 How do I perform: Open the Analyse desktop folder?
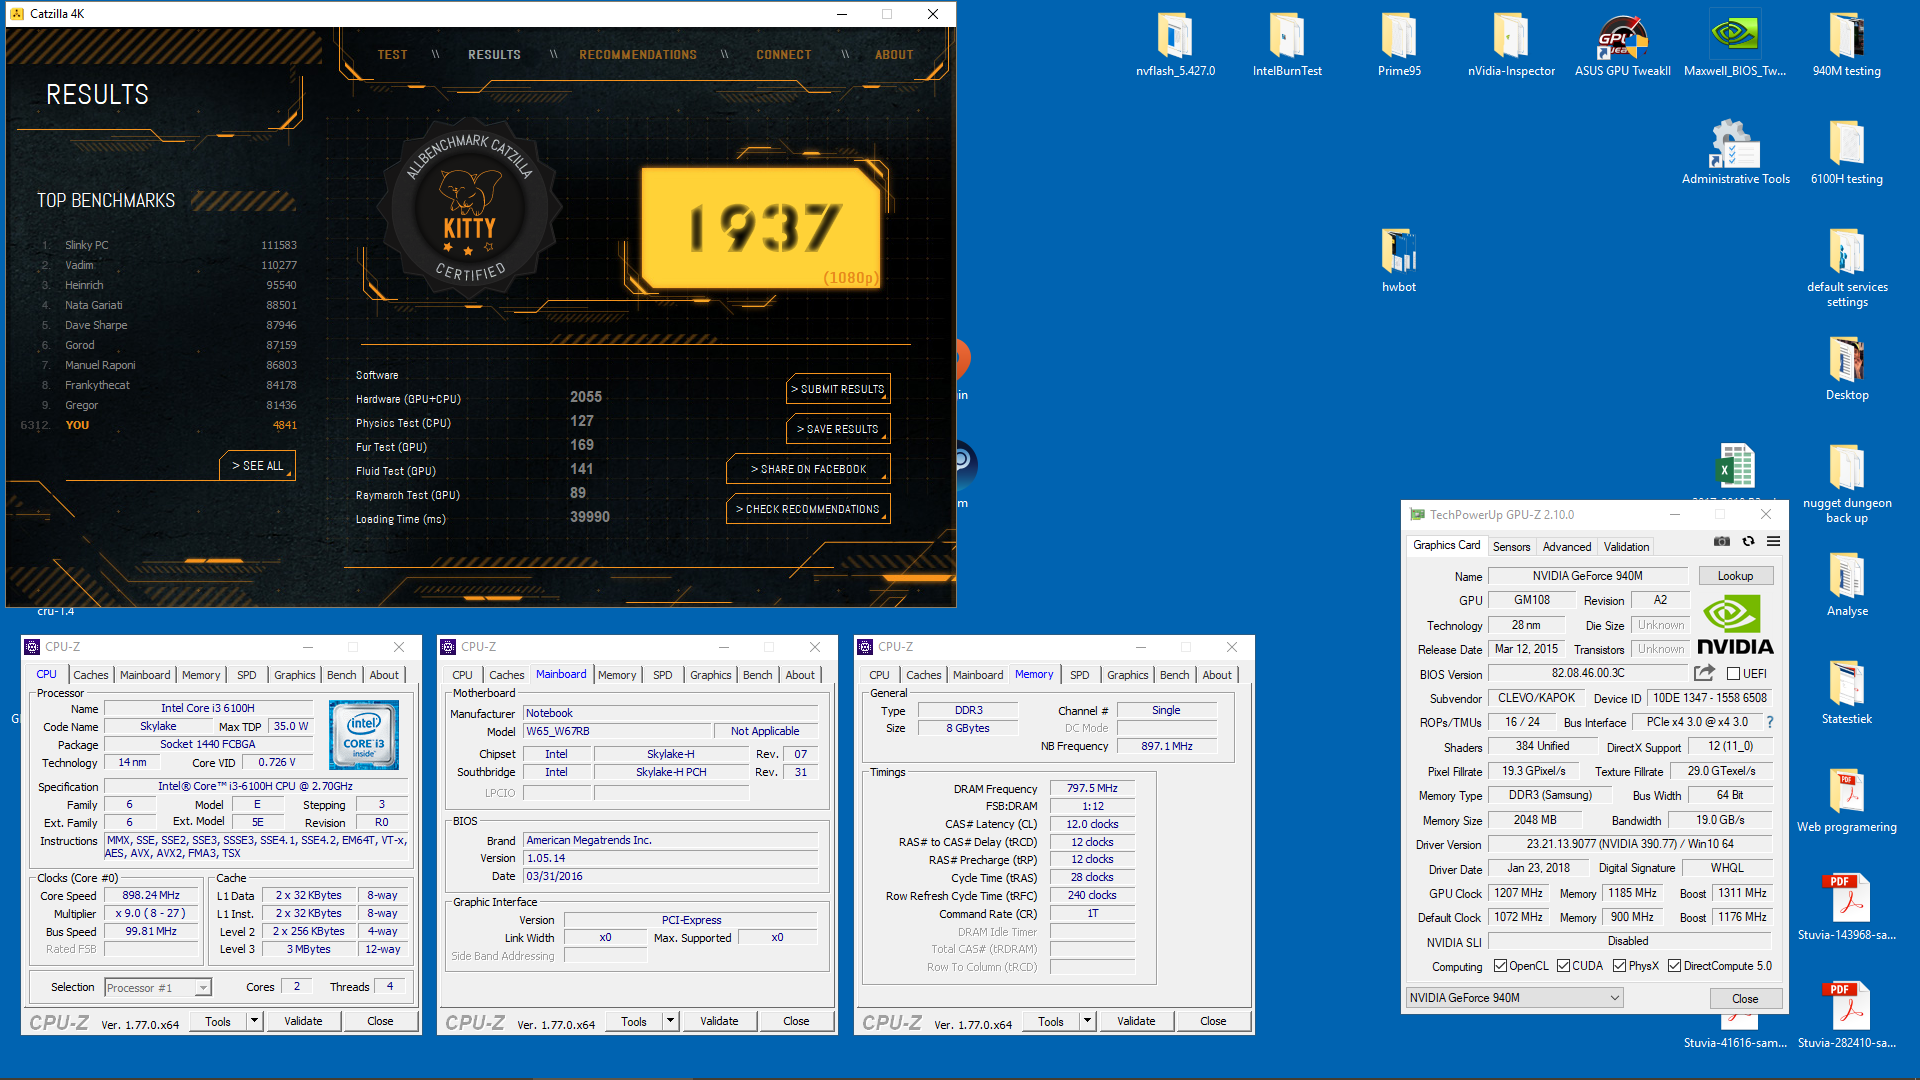pos(1846,585)
